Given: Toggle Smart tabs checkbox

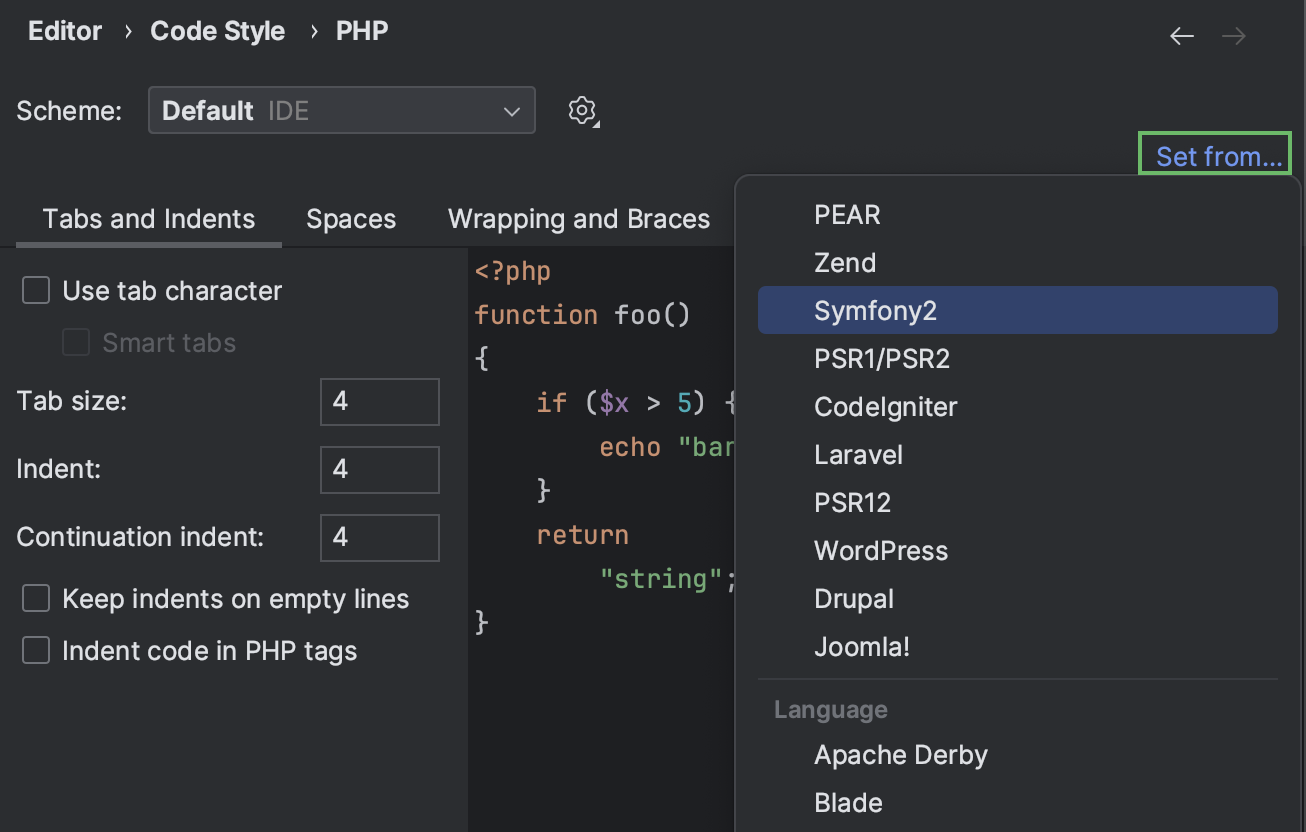Looking at the screenshot, I should tap(76, 343).
